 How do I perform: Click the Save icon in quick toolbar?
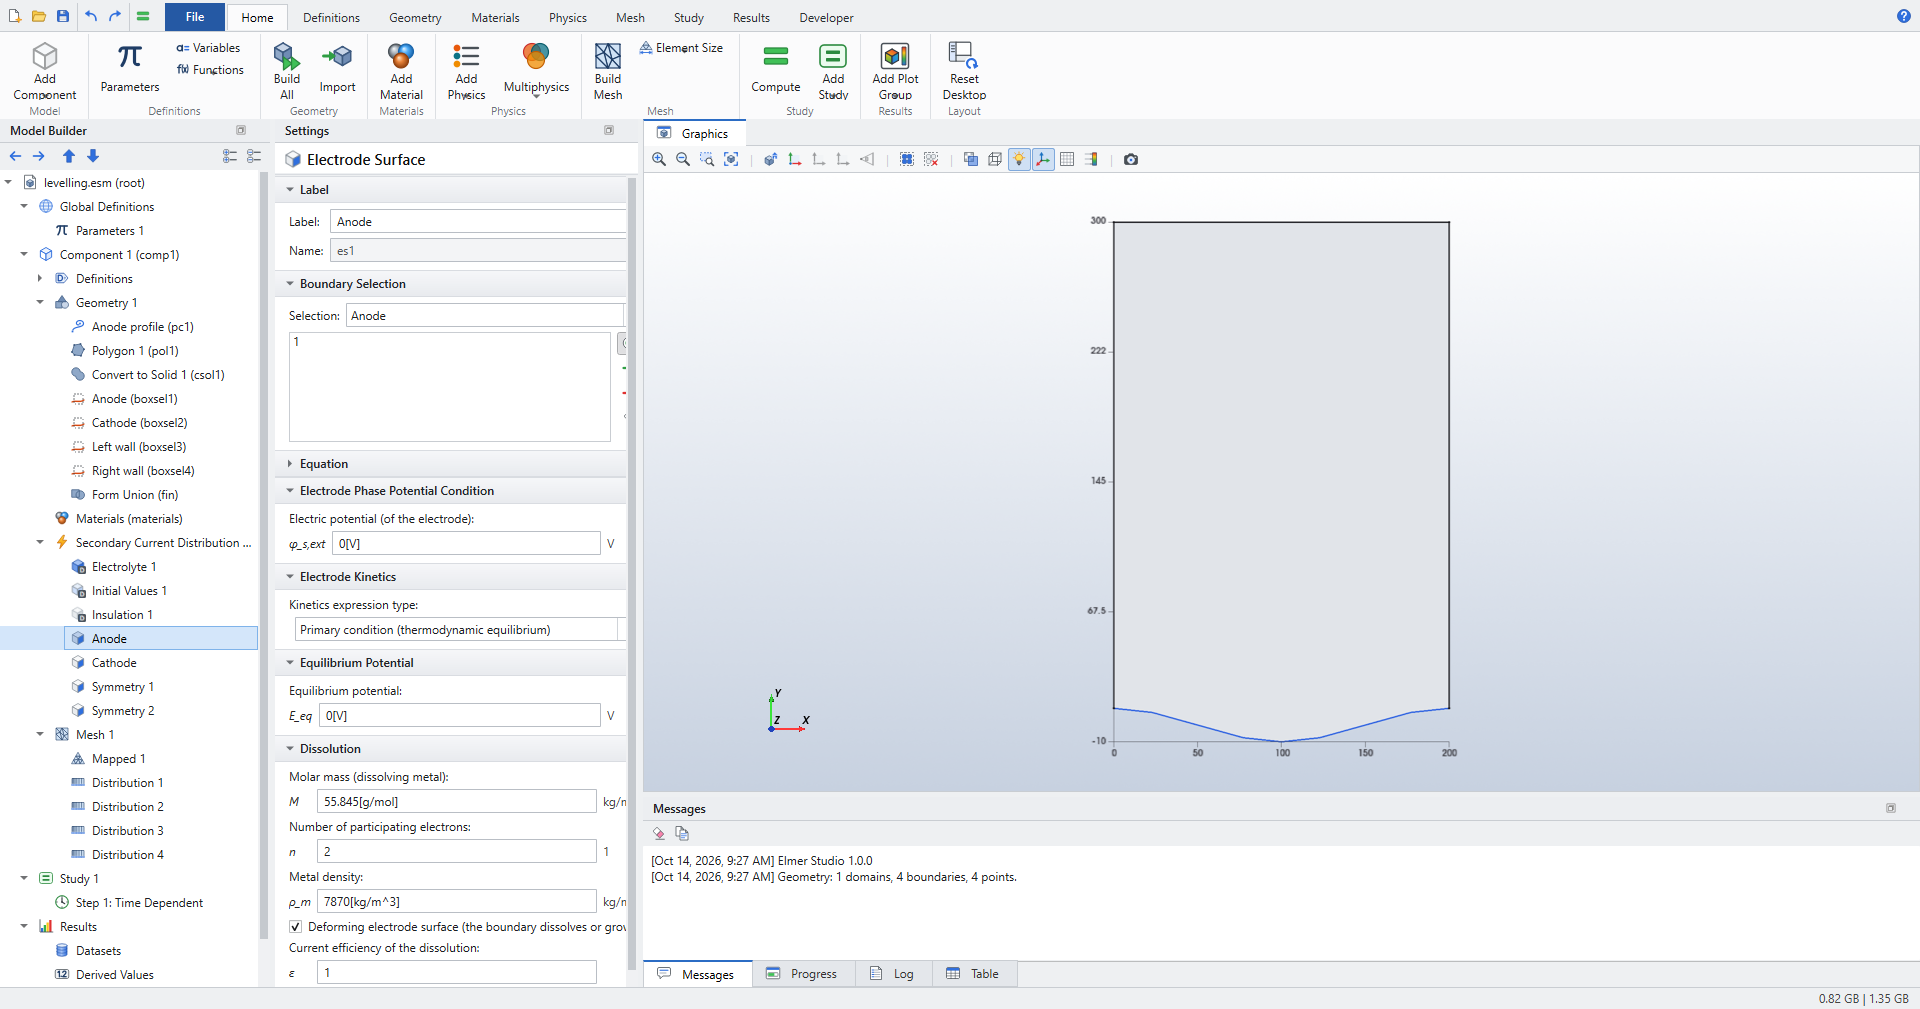click(63, 16)
